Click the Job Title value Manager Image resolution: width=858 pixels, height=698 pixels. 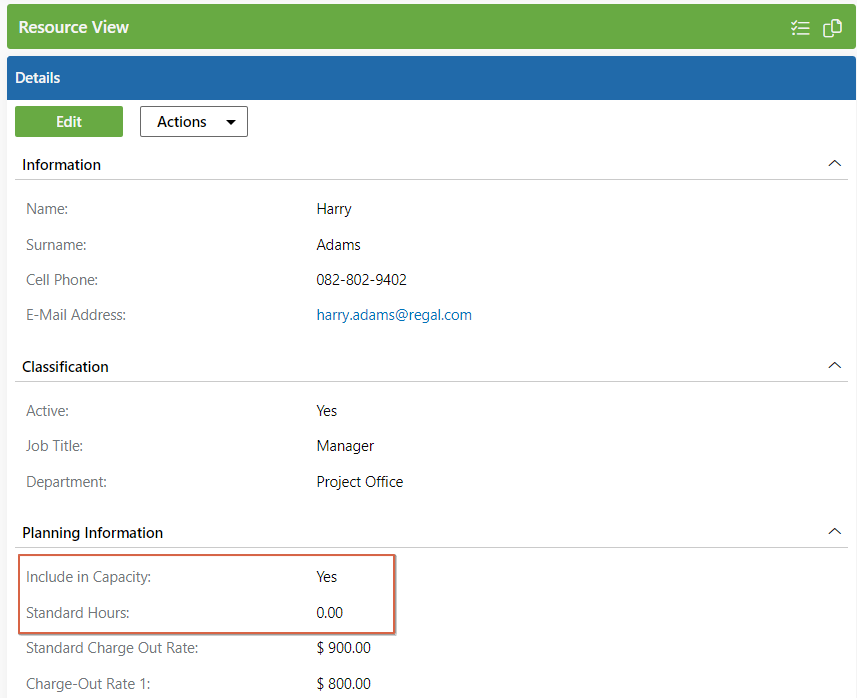(x=345, y=446)
